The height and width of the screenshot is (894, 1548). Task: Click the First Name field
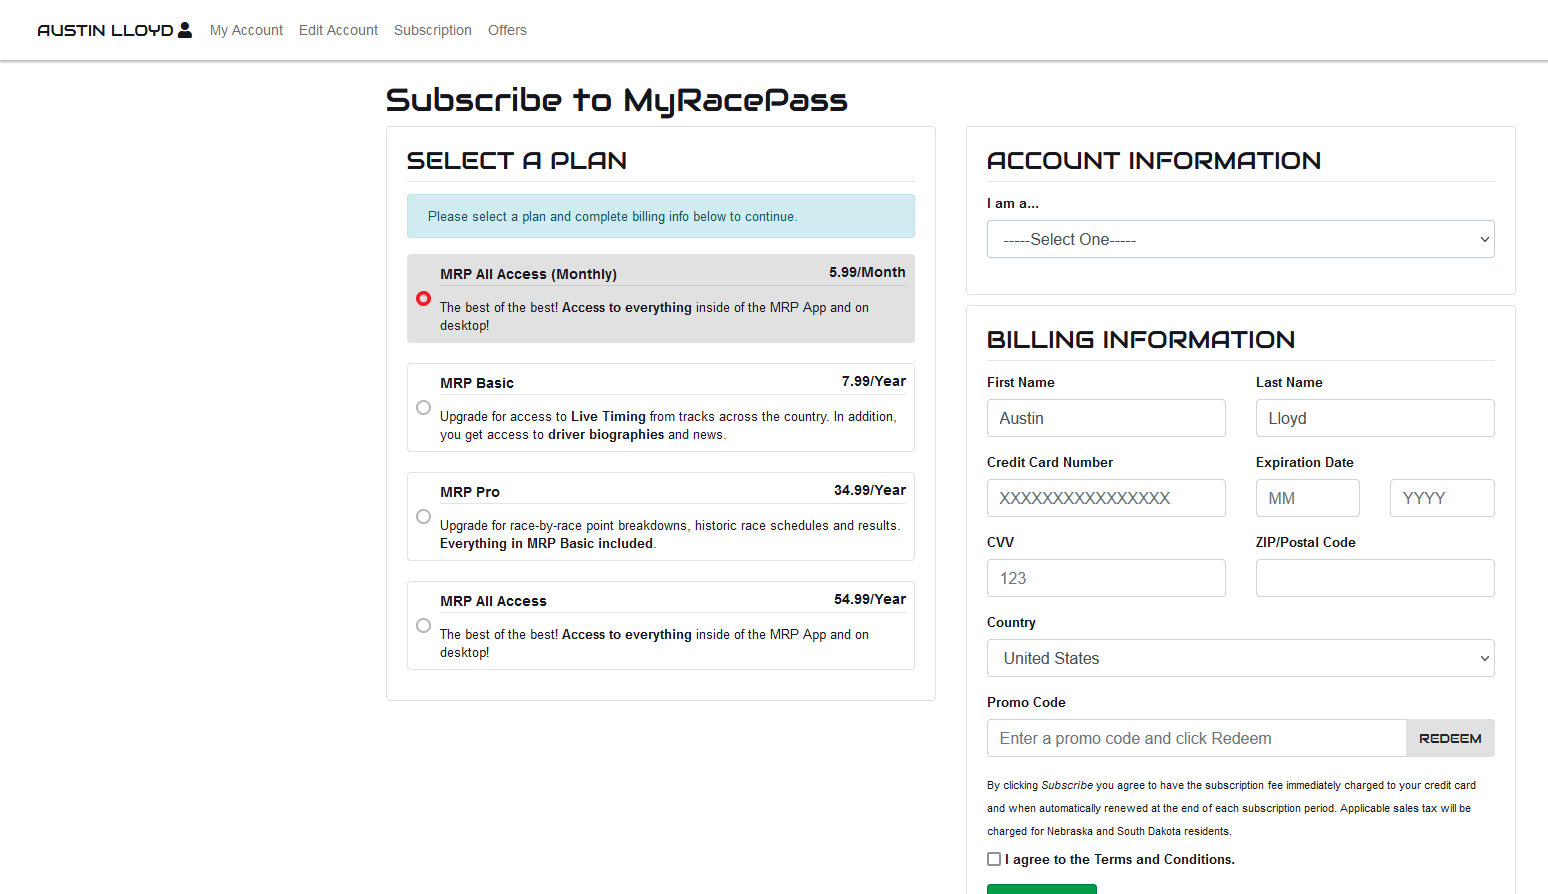point(1106,418)
